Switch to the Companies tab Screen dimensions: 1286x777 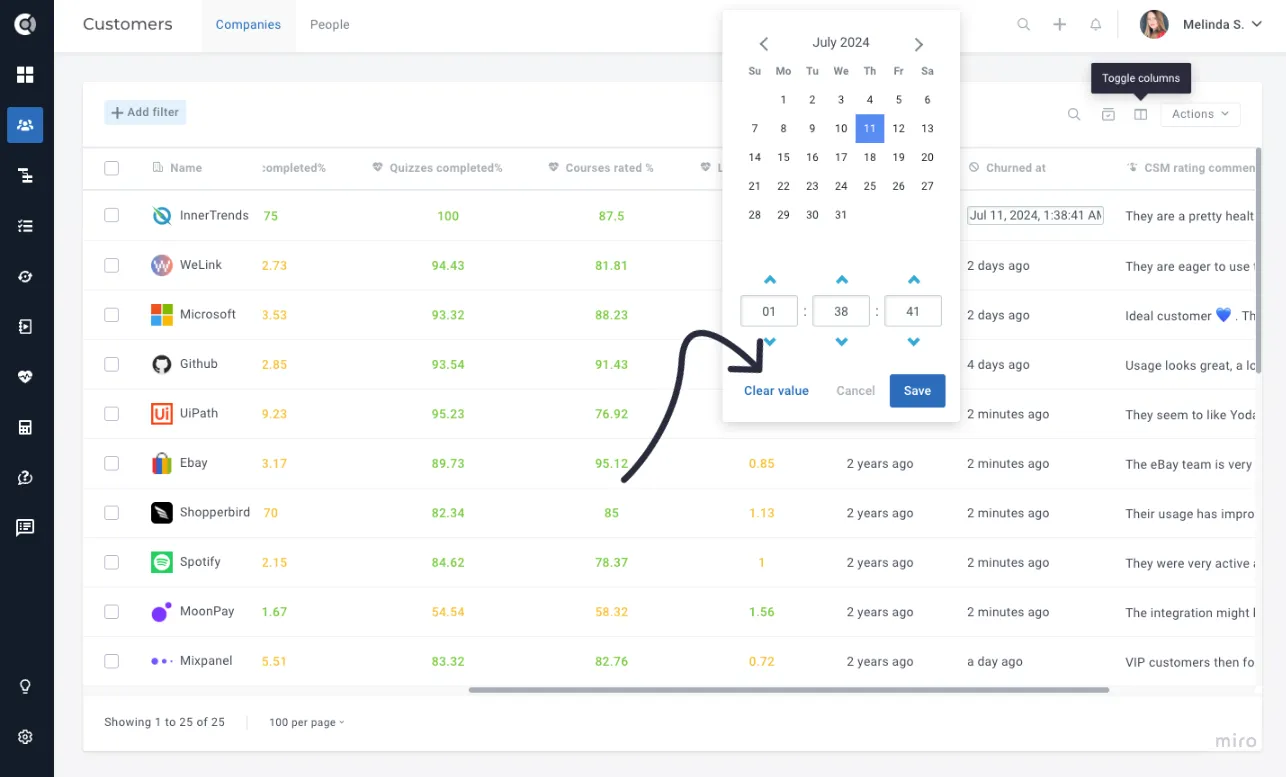pos(248,25)
